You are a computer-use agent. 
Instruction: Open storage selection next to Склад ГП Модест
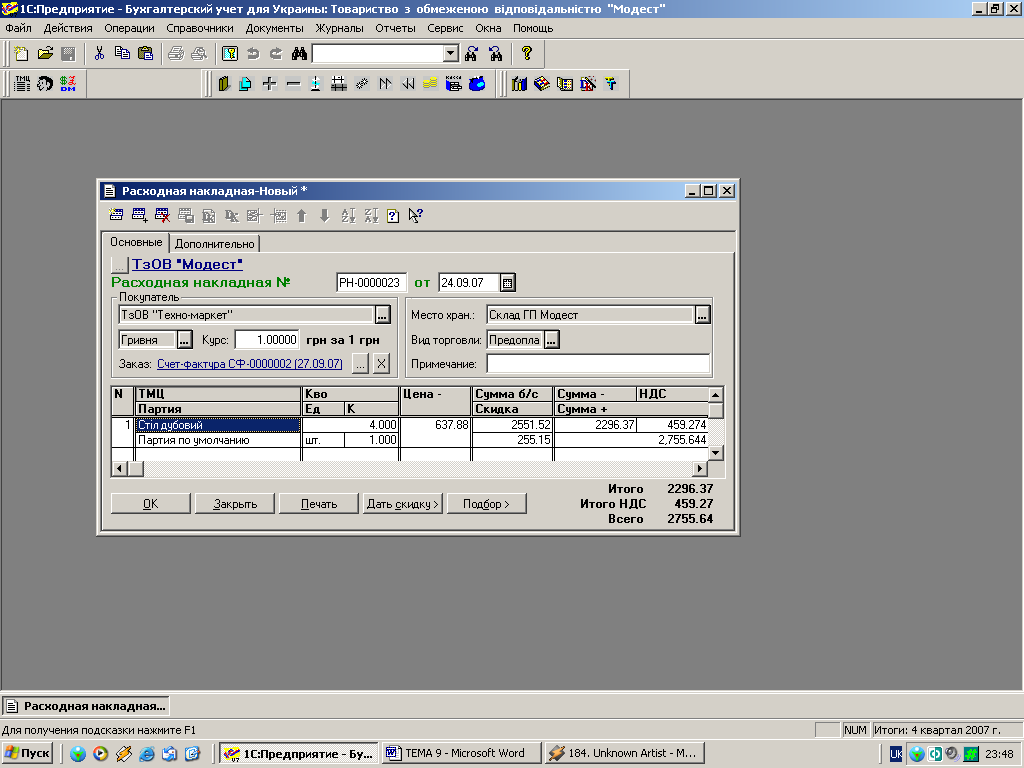click(702, 315)
